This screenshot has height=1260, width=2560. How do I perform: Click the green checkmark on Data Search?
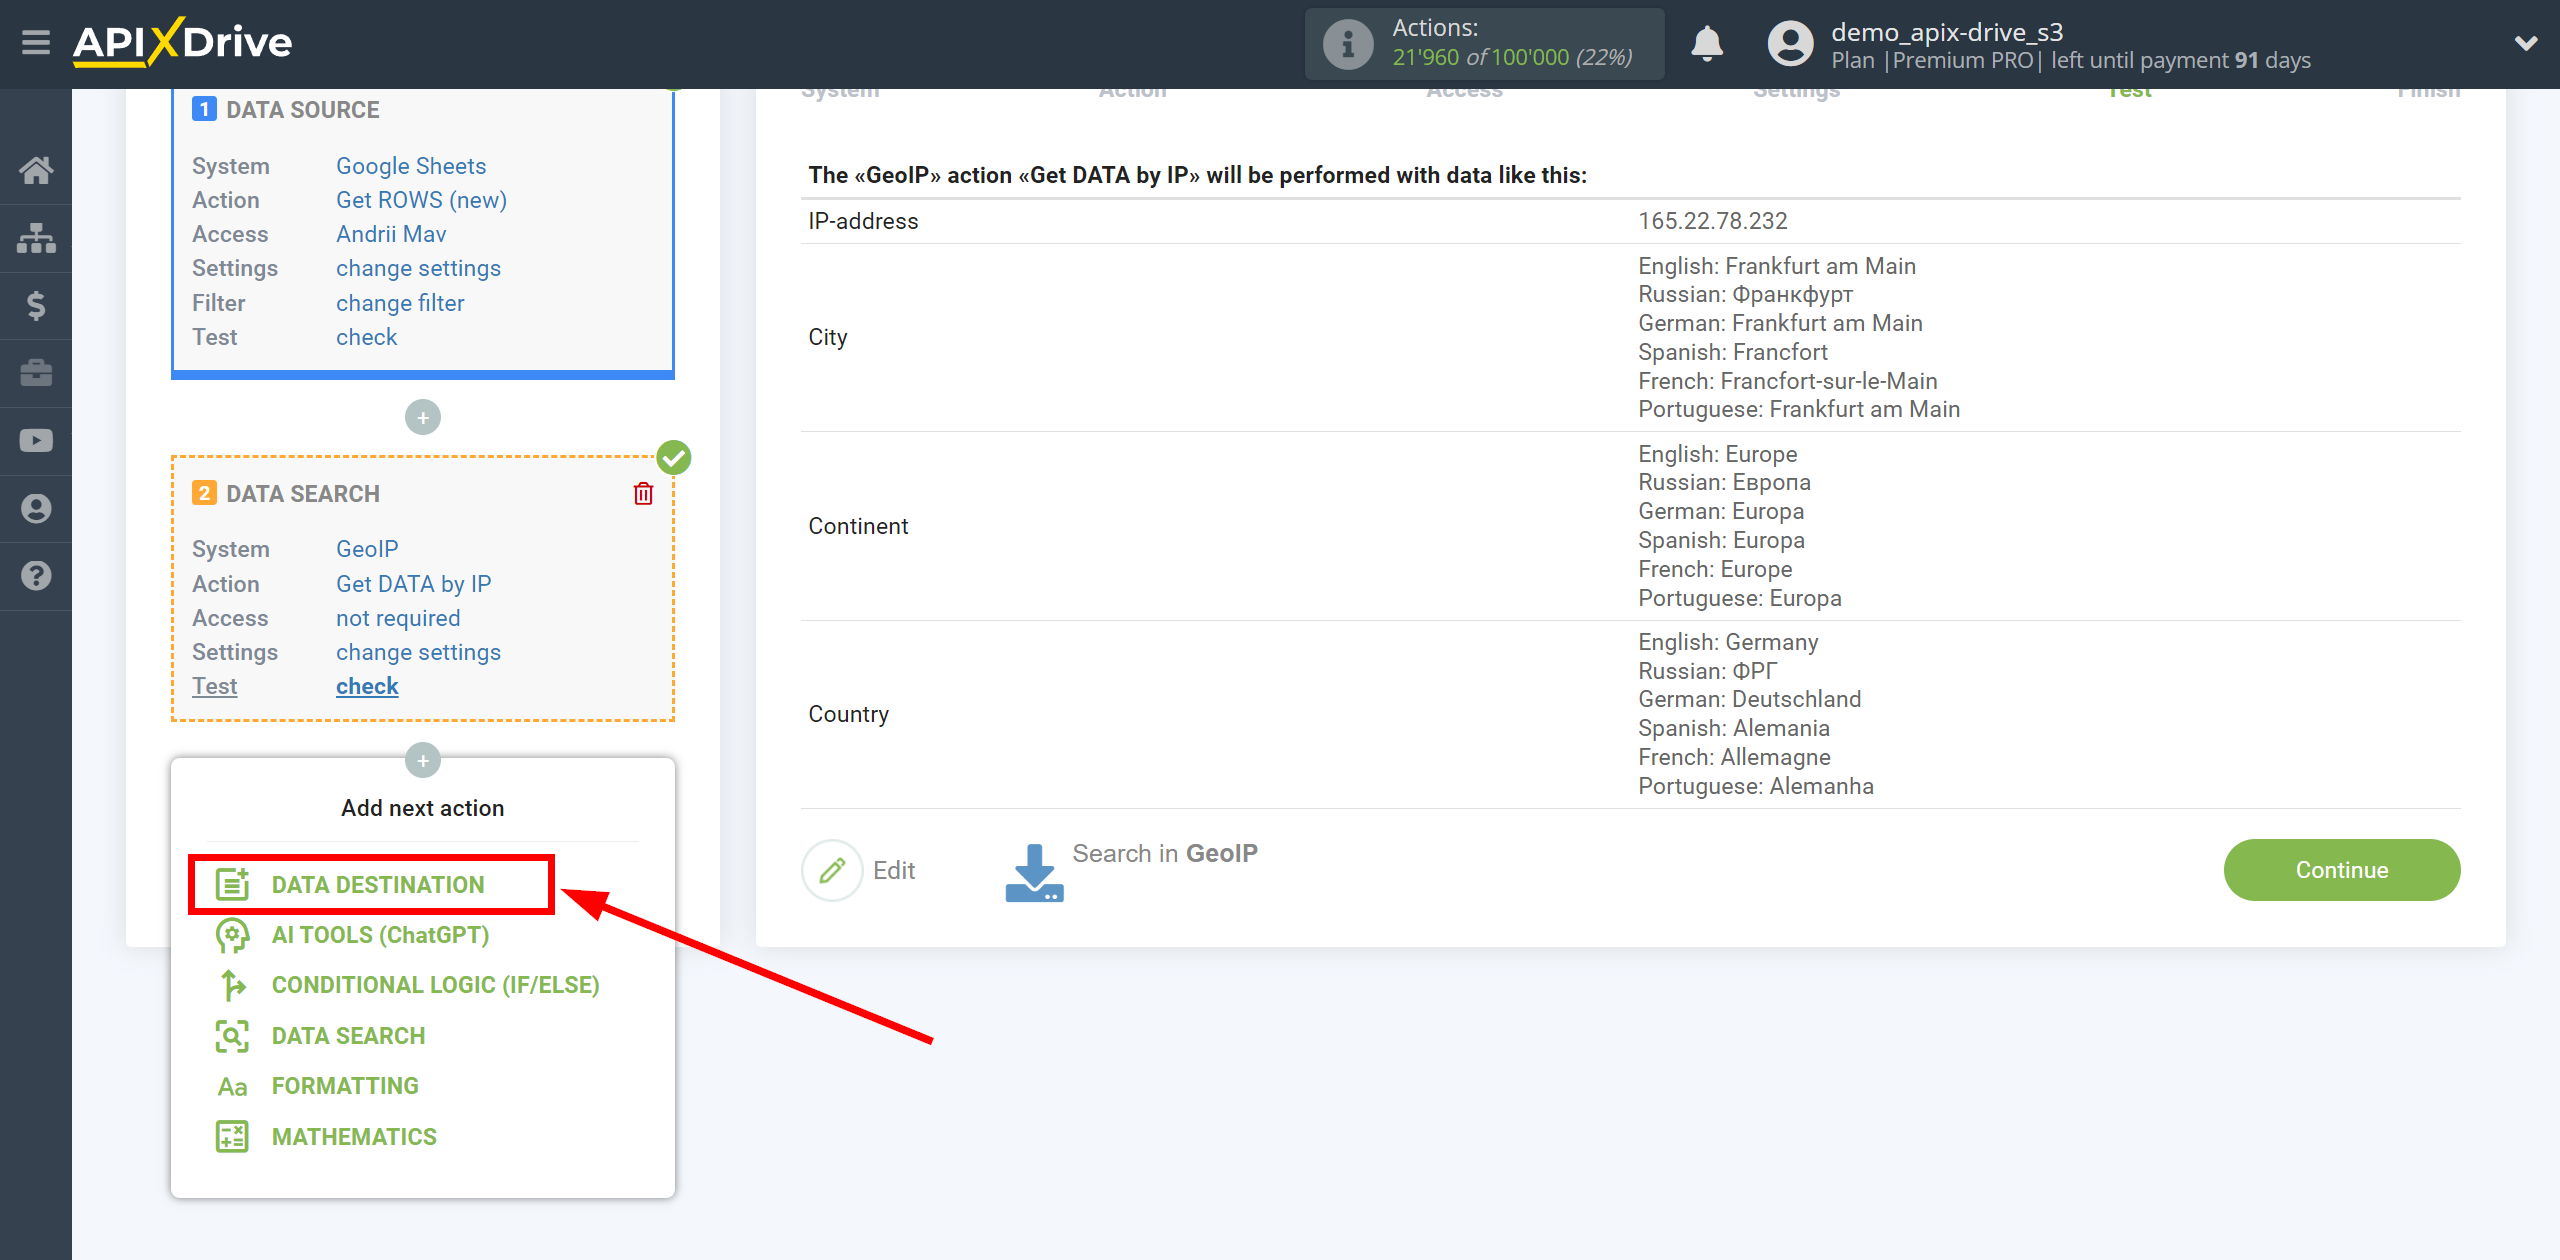[674, 458]
